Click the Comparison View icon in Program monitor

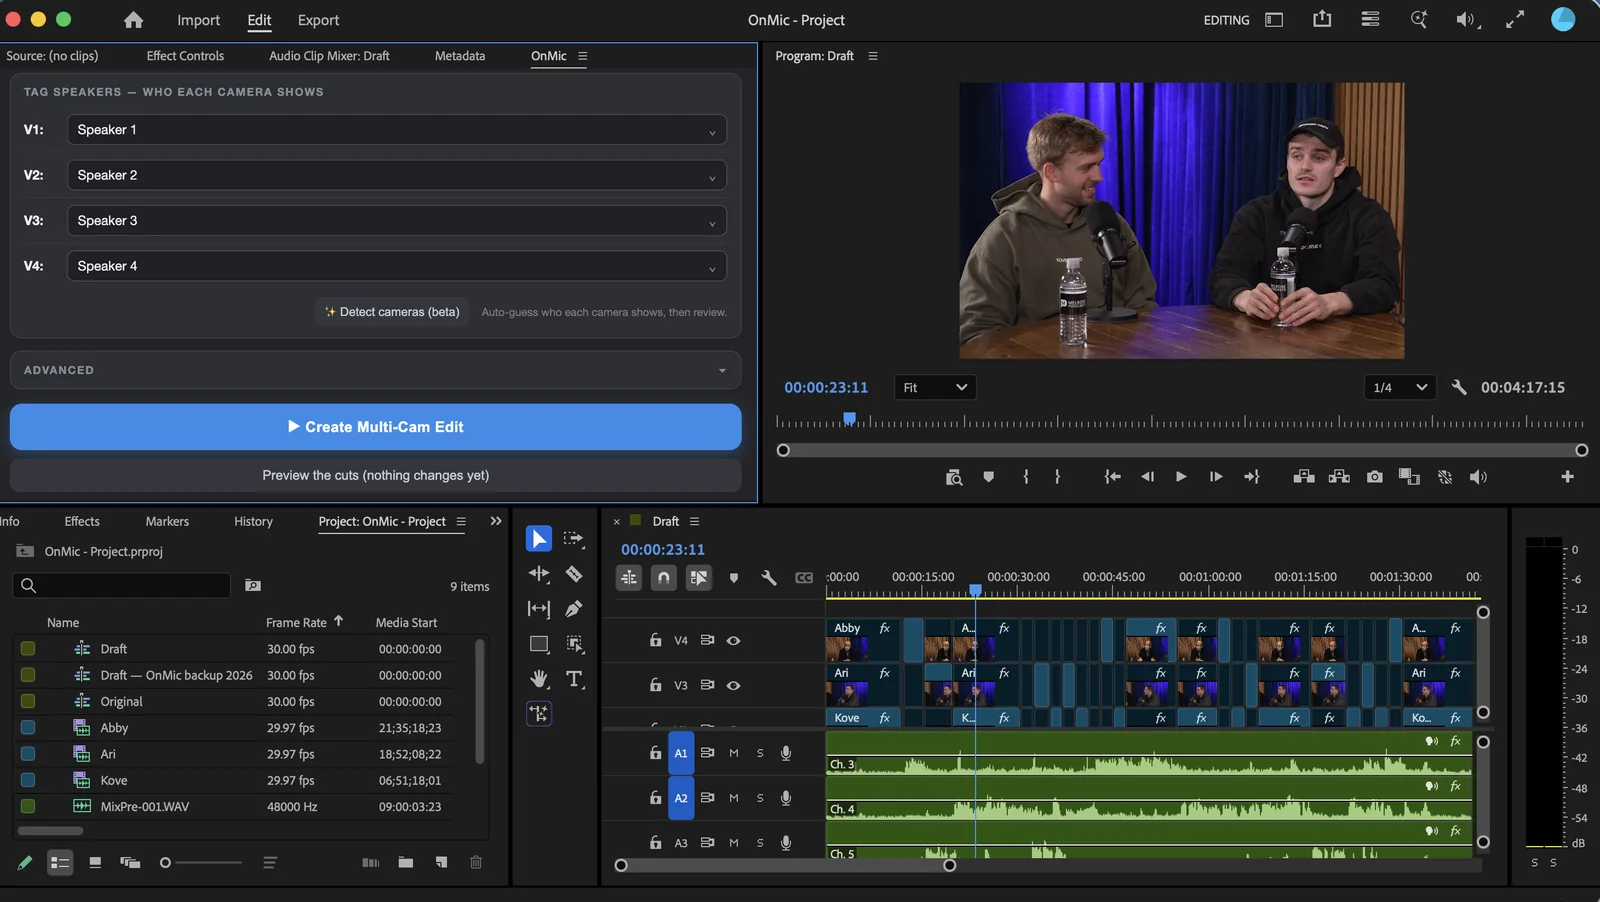pos(1409,477)
